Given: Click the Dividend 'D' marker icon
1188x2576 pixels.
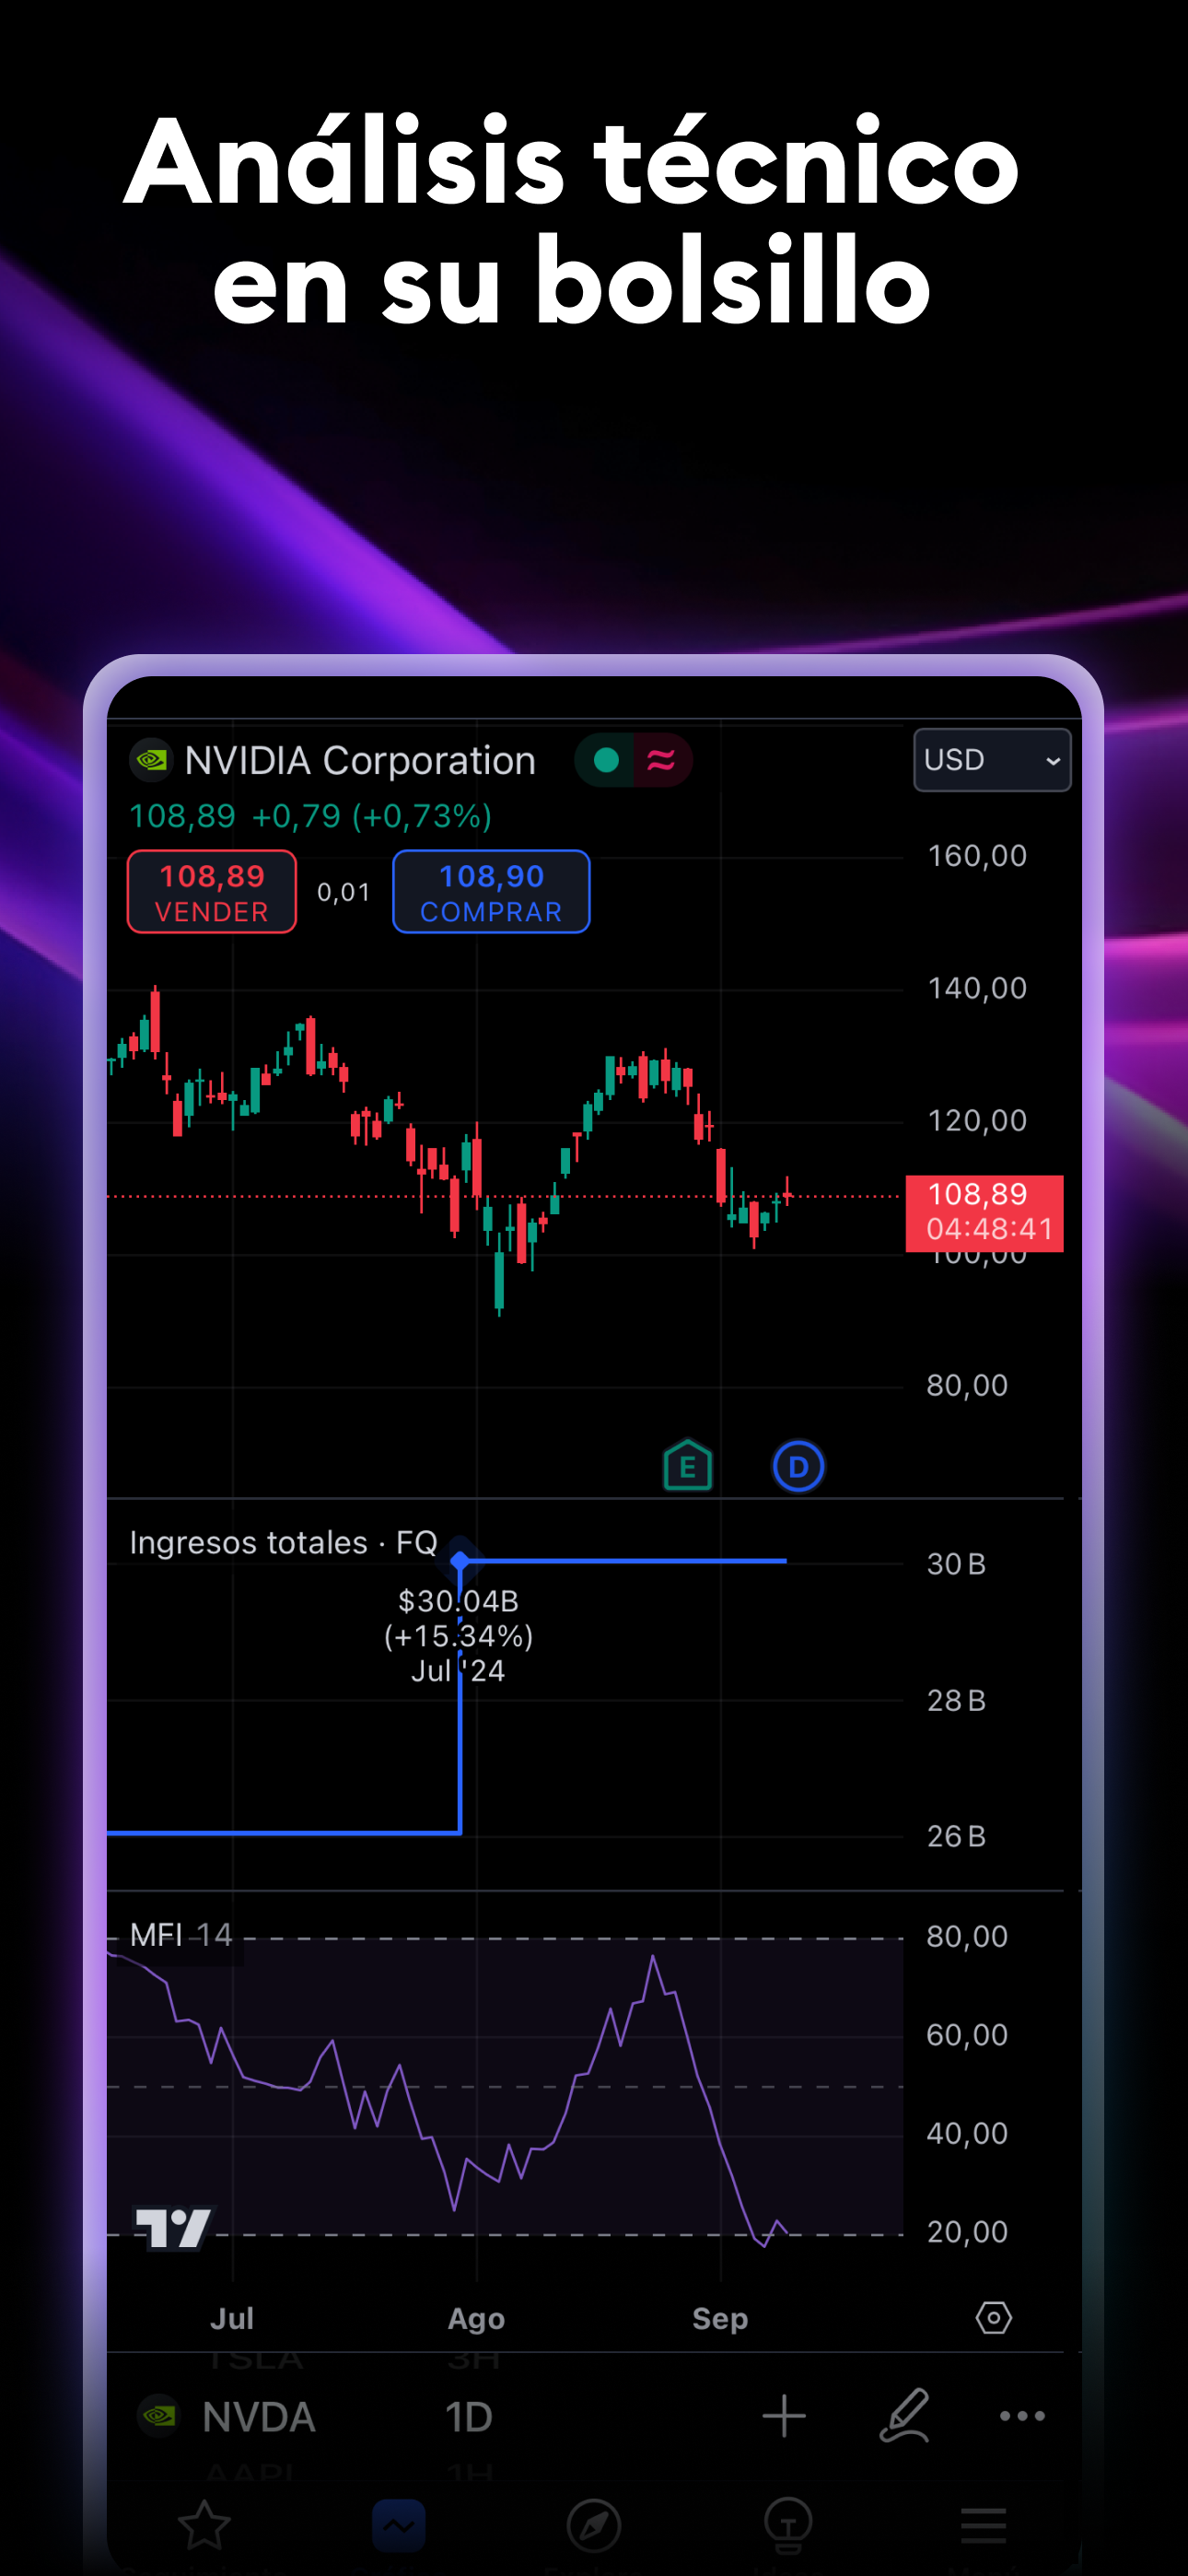Looking at the screenshot, I should pyautogui.click(x=798, y=1467).
